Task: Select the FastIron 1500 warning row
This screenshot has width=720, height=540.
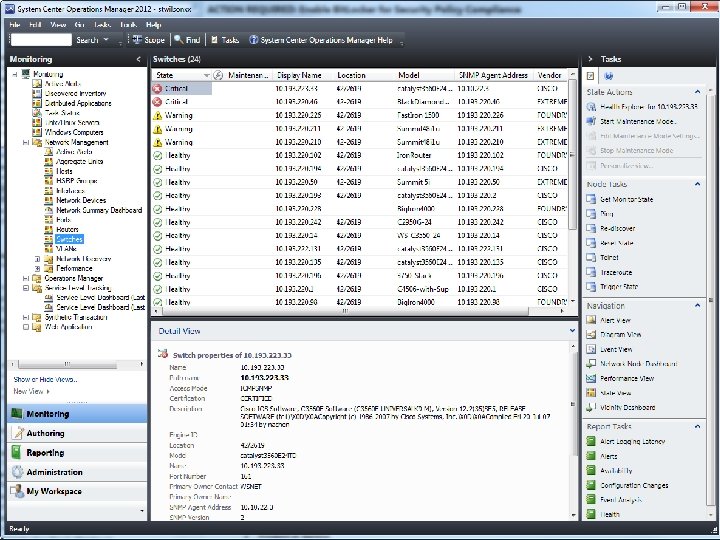Action: pos(360,115)
